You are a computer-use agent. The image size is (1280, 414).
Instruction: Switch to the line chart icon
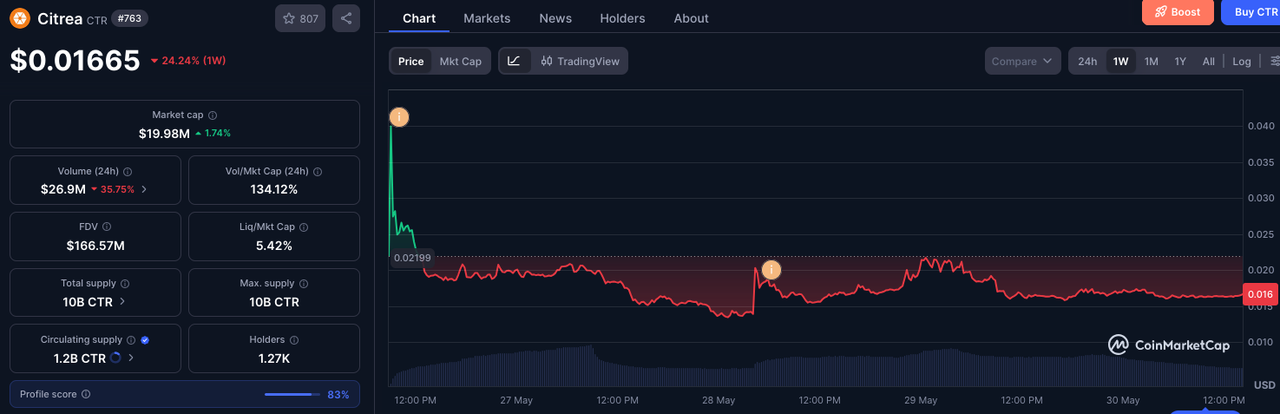[514, 61]
